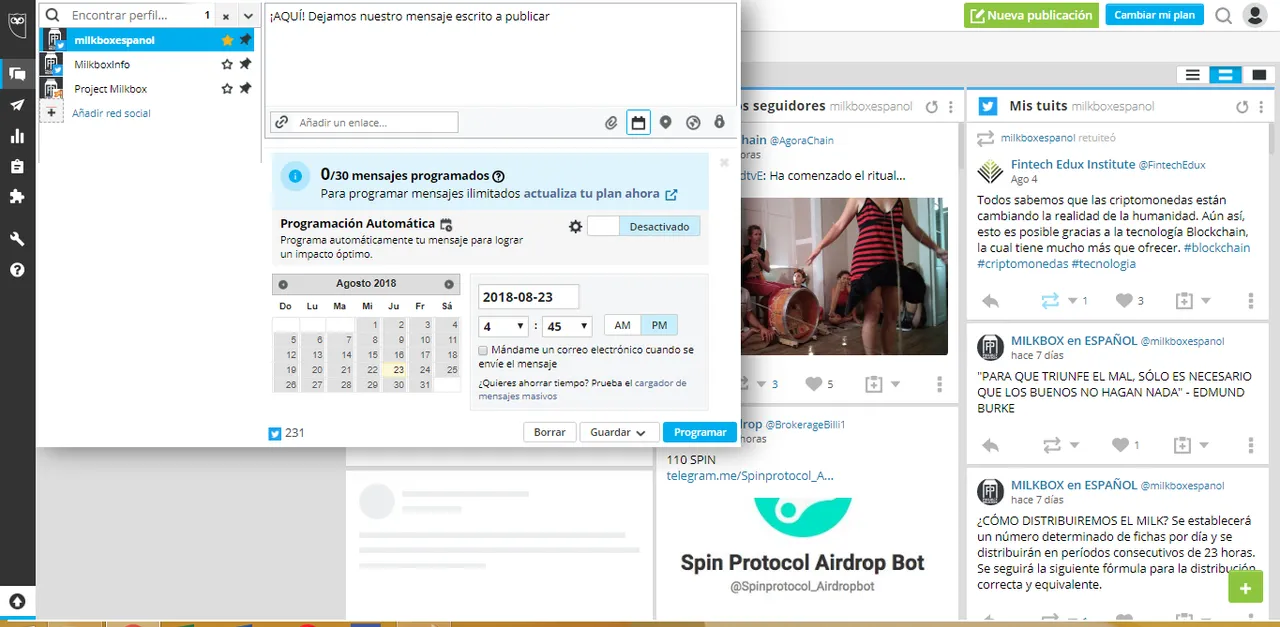
Task: Click the targeting globe icon in composer
Action: (x=693, y=123)
